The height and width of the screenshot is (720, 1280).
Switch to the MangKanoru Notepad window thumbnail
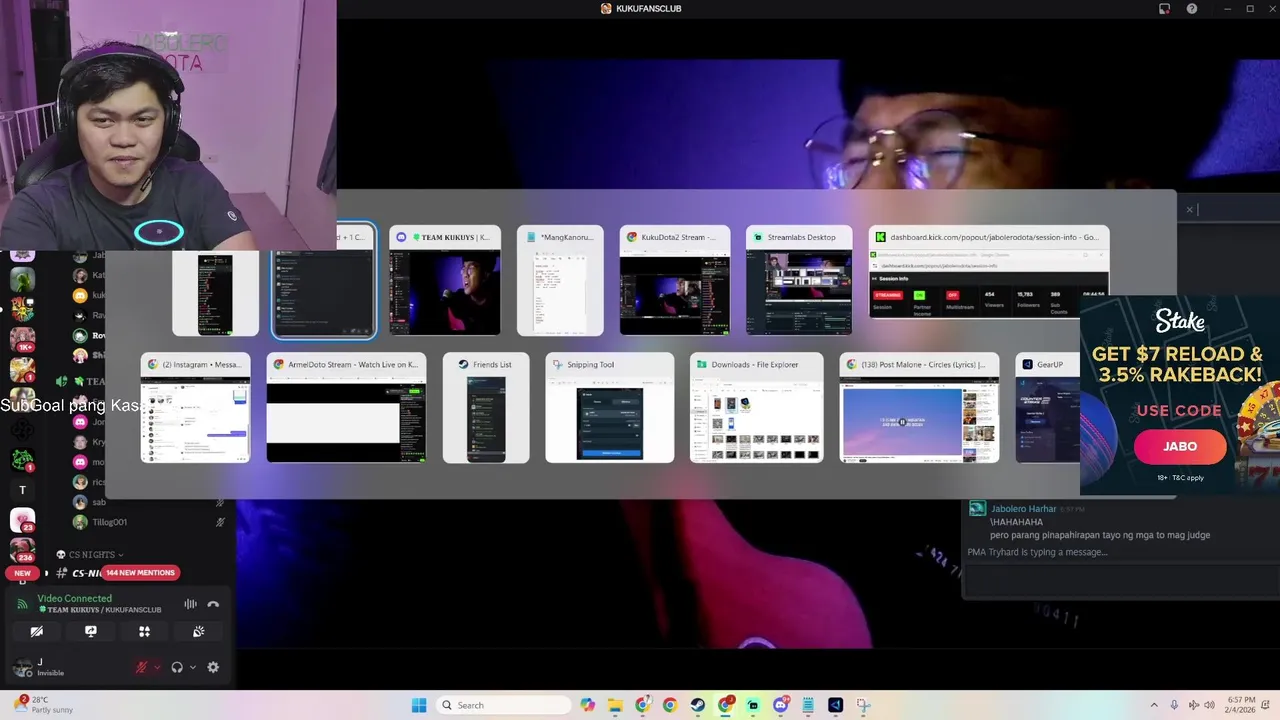[x=560, y=281]
